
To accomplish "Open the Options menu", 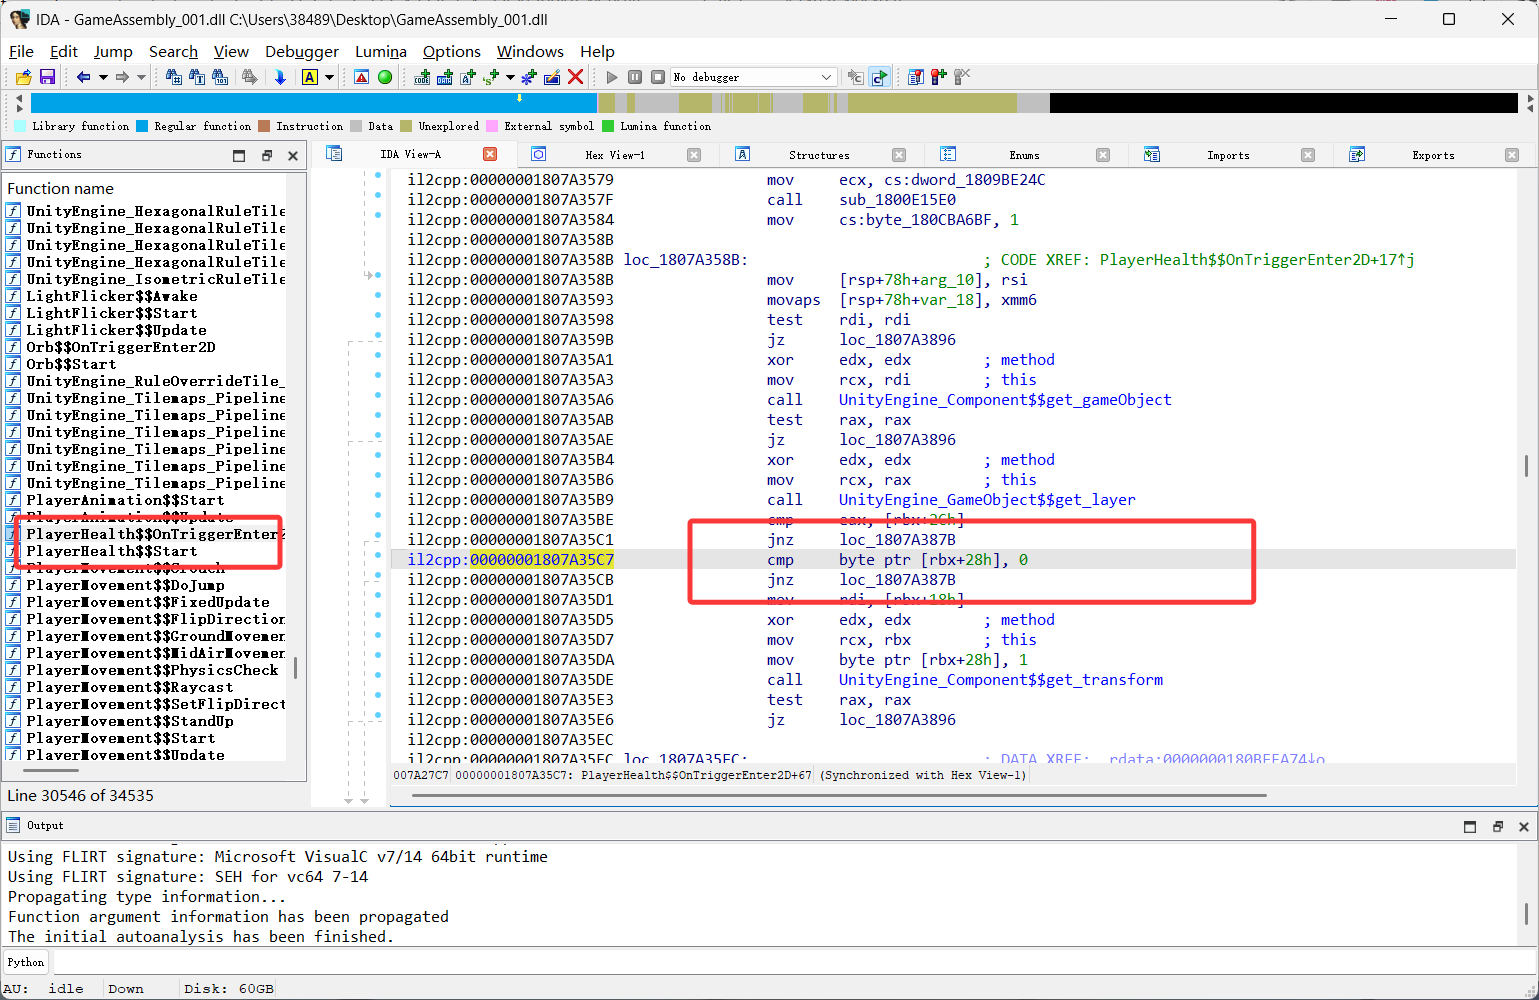I will click(x=452, y=52).
